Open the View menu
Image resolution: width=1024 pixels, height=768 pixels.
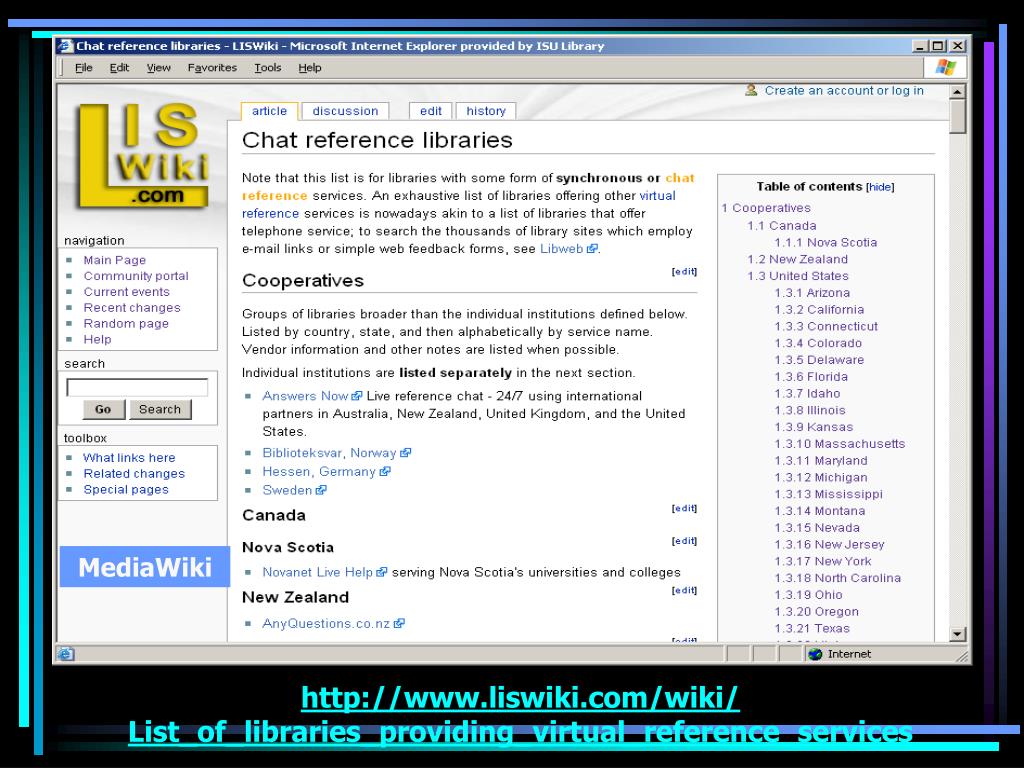(159, 68)
